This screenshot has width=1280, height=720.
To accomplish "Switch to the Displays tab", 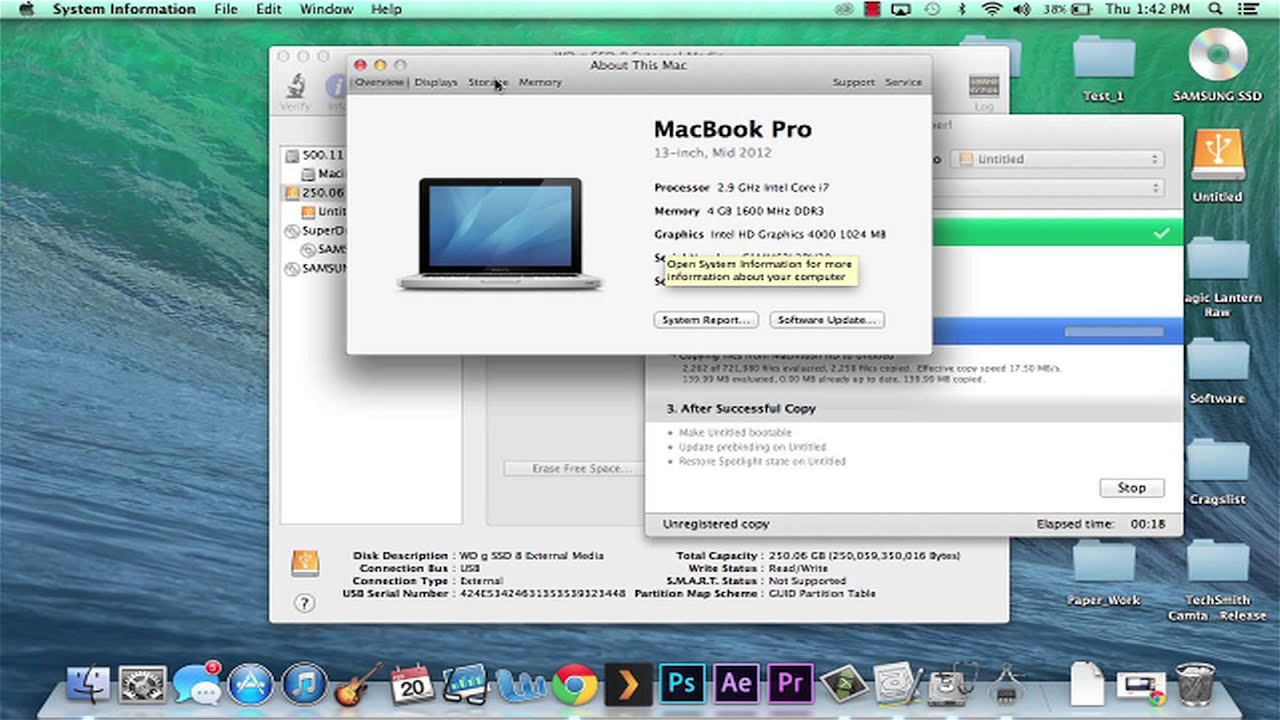I will pyautogui.click(x=436, y=82).
